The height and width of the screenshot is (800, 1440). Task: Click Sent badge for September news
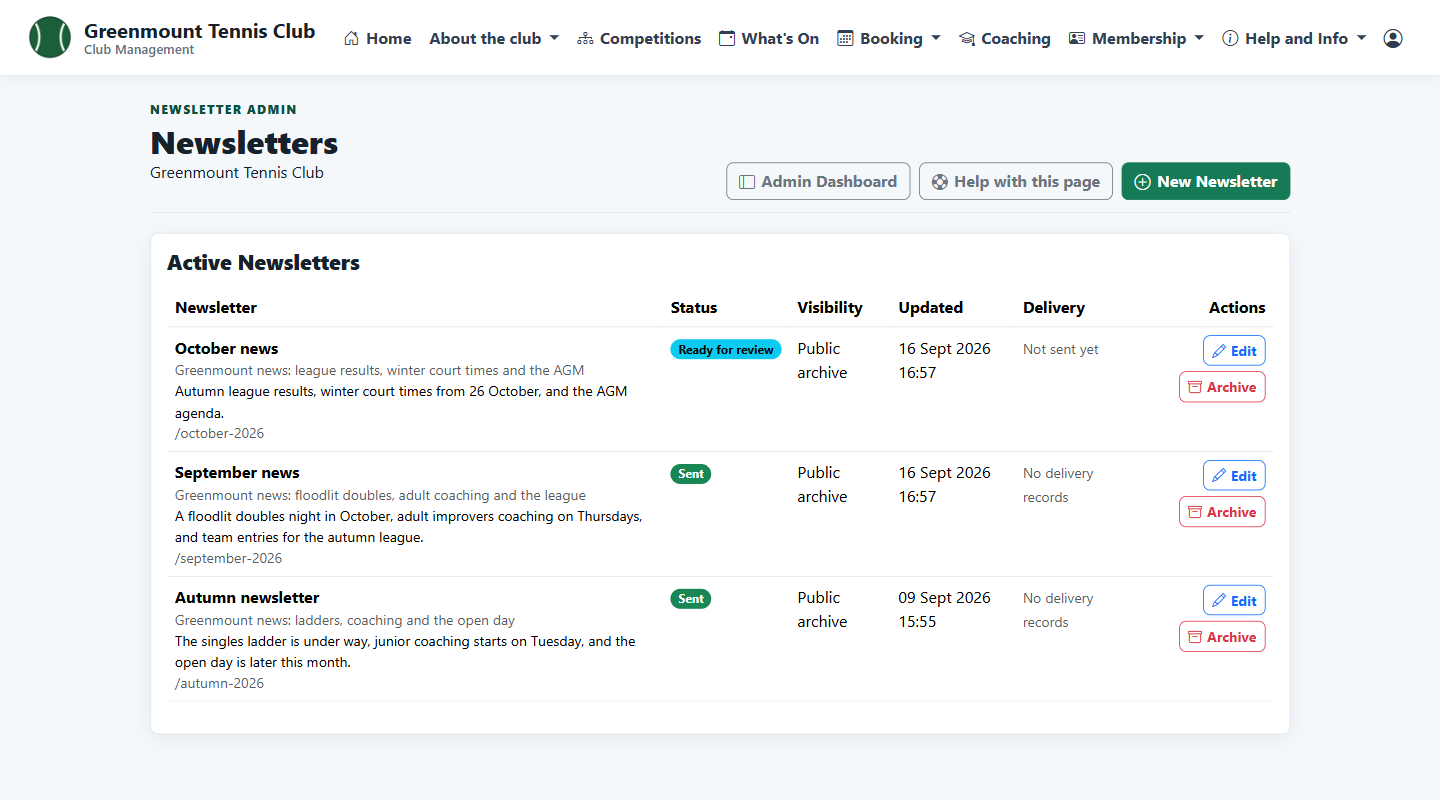click(x=691, y=474)
